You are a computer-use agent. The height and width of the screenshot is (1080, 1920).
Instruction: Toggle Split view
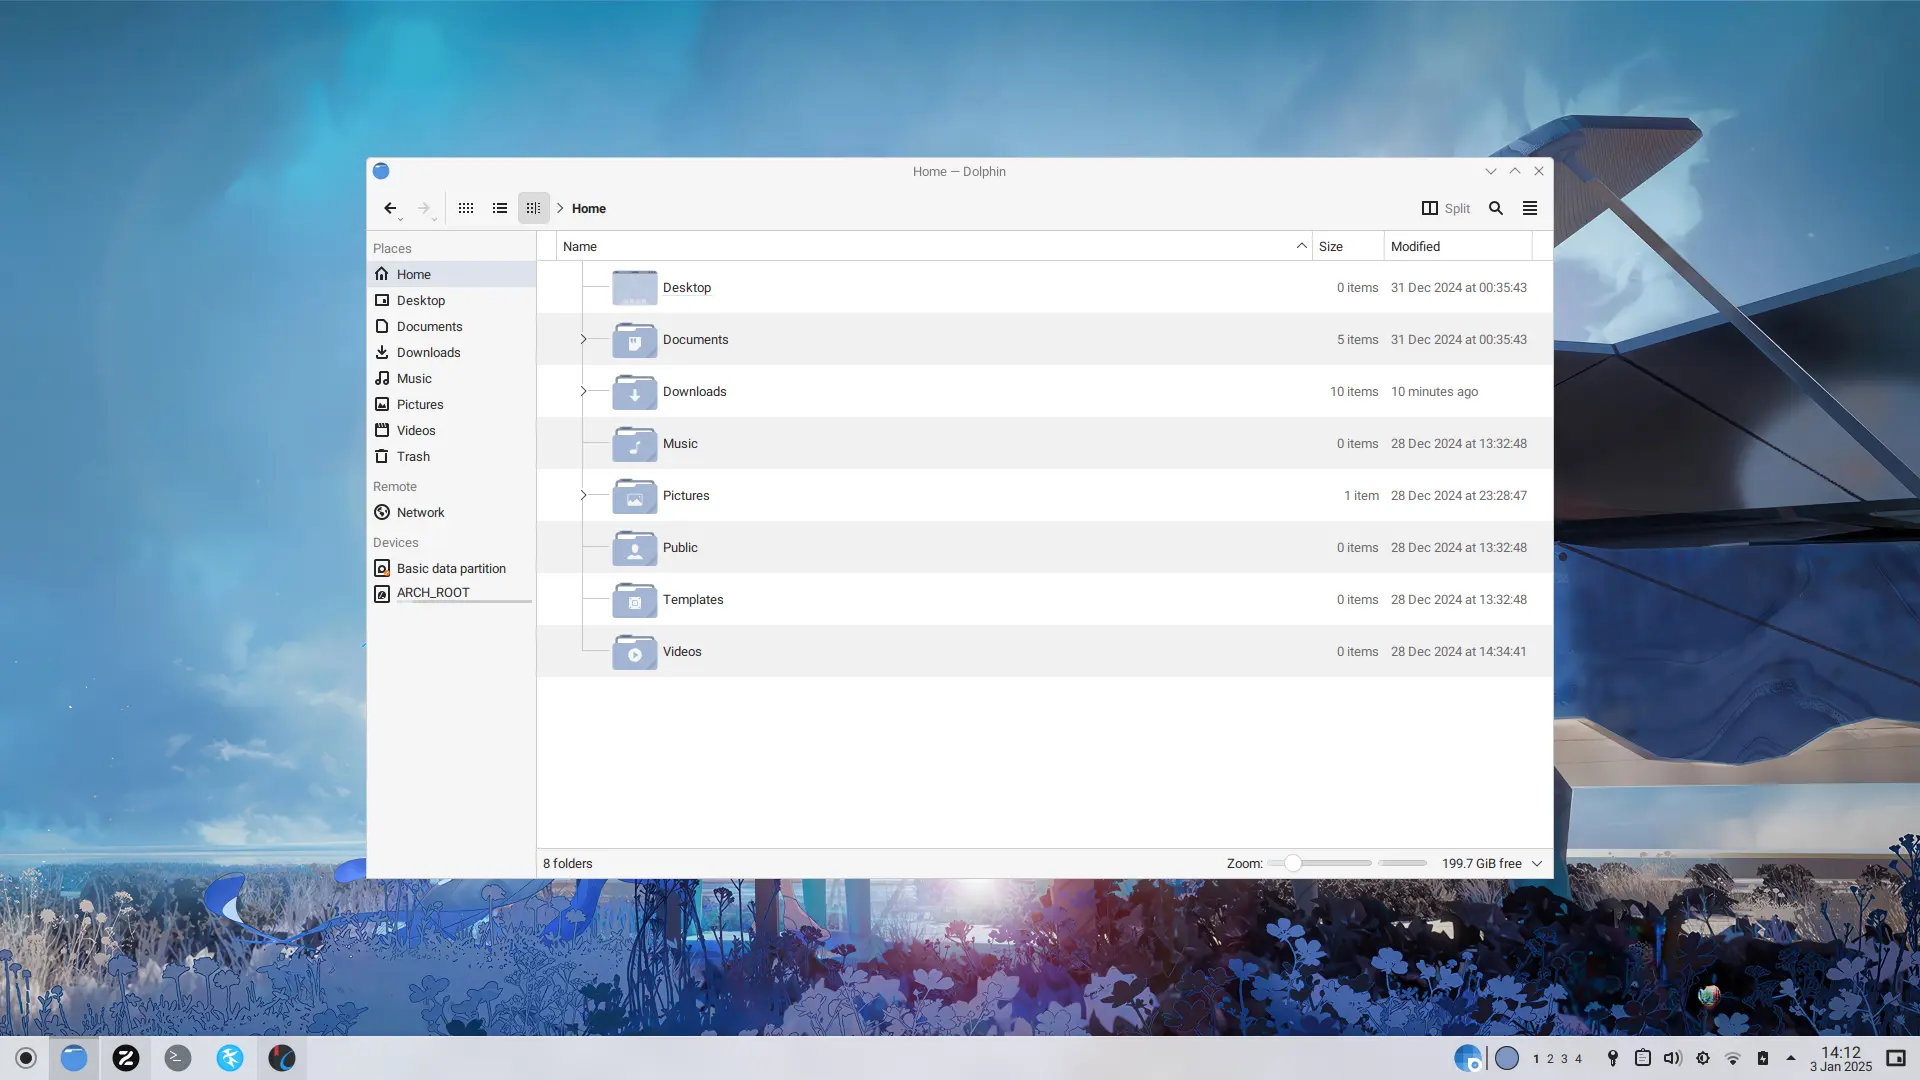click(1446, 208)
